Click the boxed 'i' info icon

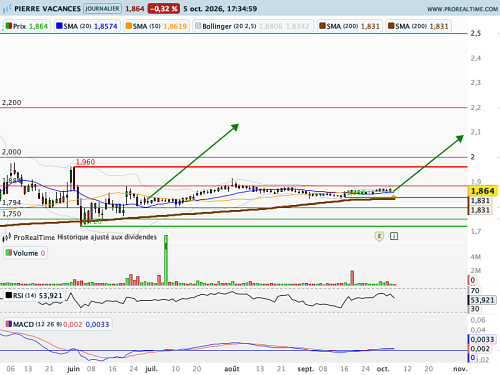[394, 236]
